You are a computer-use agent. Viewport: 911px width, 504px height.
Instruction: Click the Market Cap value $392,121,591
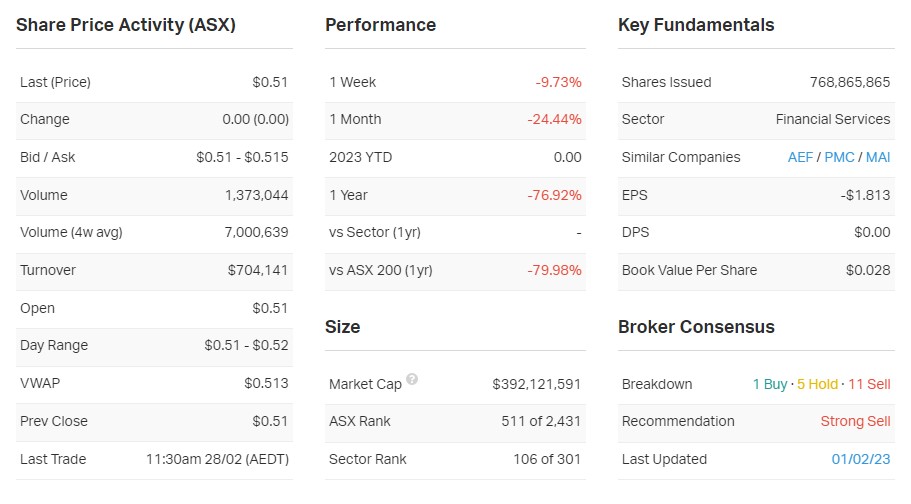click(536, 384)
